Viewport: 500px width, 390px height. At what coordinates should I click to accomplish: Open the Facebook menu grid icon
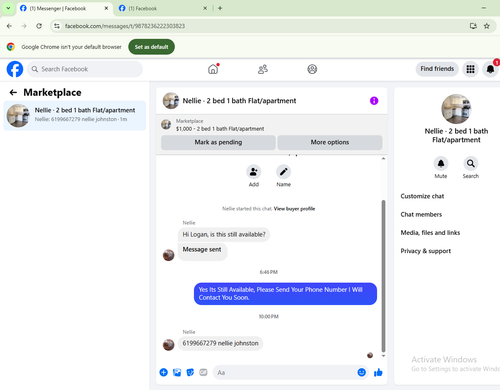[x=470, y=69]
